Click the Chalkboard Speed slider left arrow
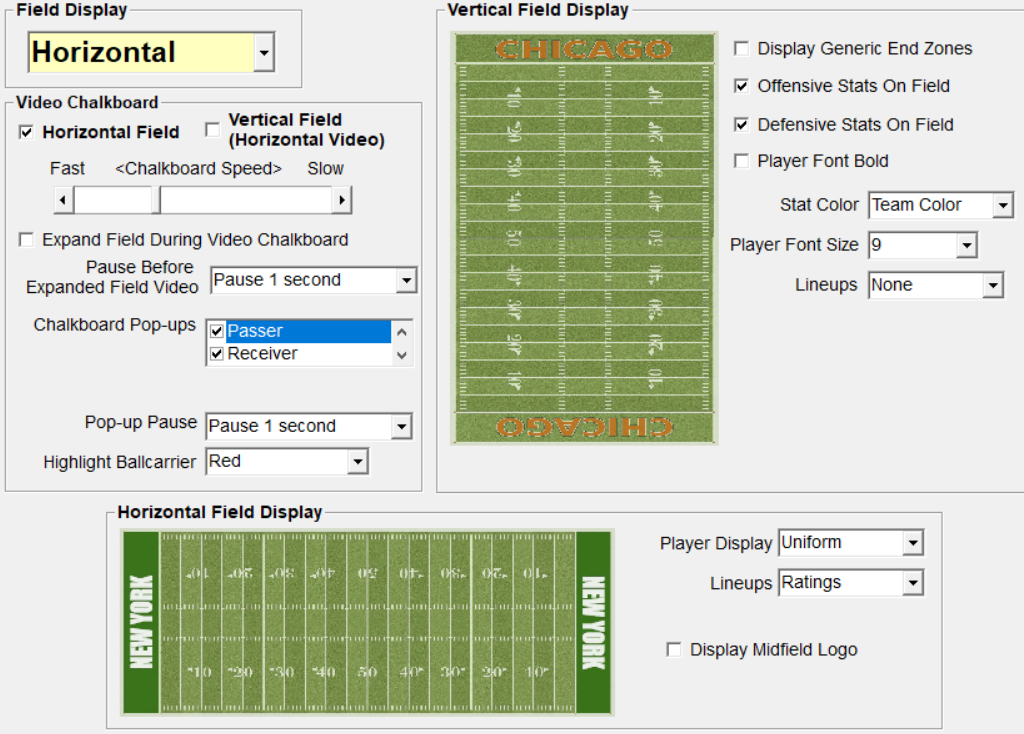Screen dimensions: 1024x734 coord(63,201)
